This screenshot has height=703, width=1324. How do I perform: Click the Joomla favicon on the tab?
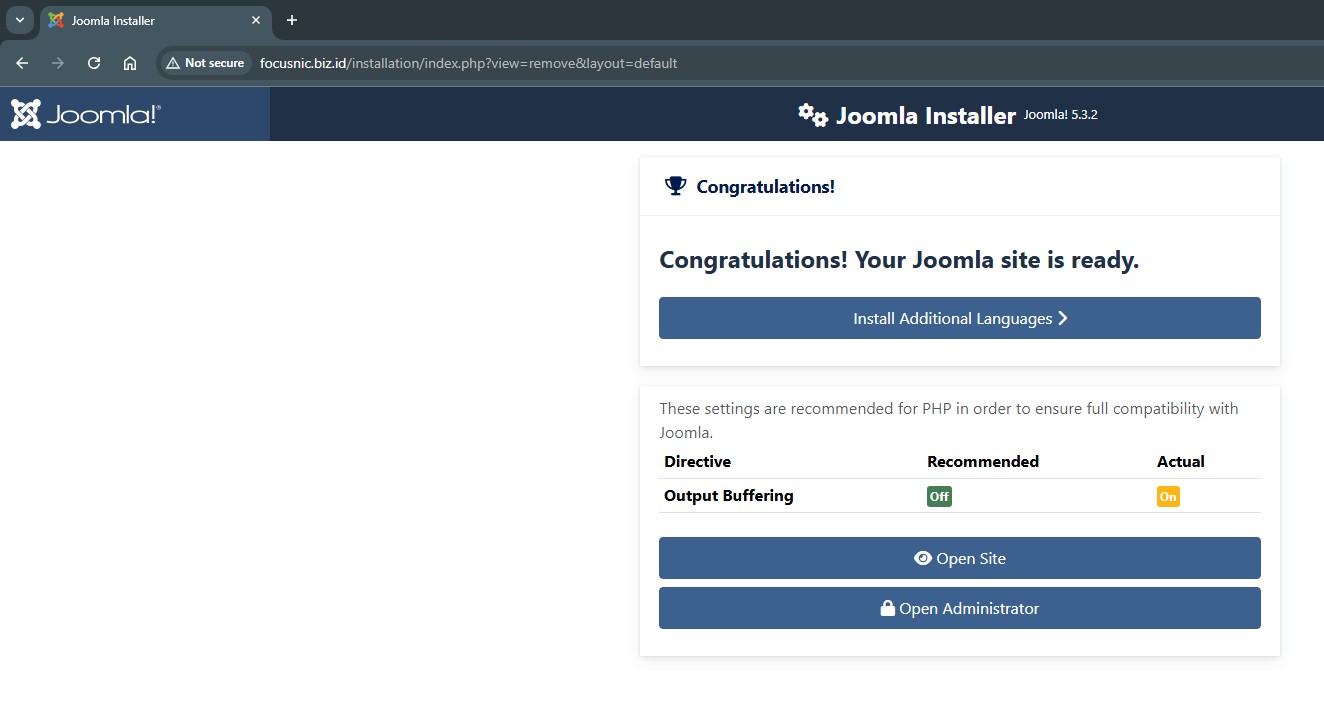point(56,20)
